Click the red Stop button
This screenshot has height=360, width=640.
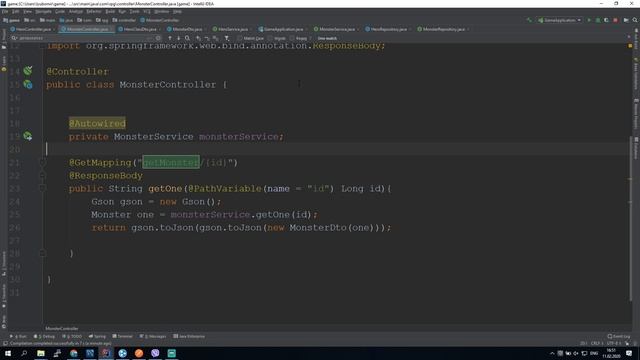tap(616, 20)
